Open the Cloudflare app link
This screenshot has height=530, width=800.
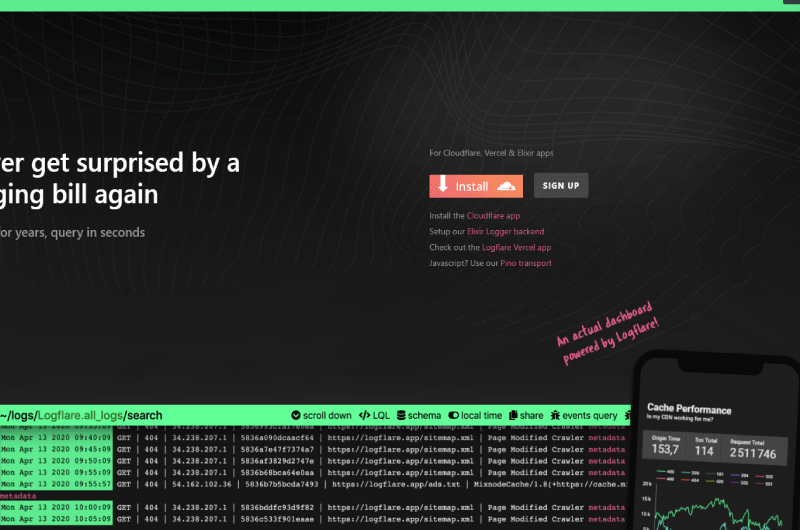click(x=493, y=216)
